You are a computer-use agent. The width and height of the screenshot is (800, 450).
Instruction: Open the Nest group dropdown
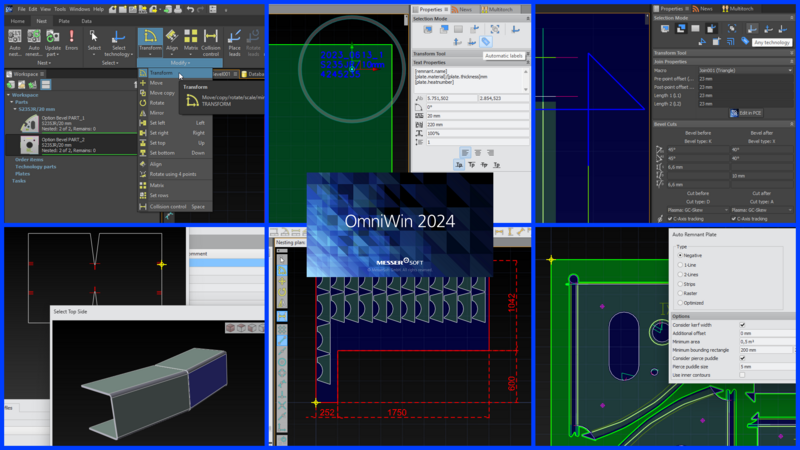tap(44, 63)
